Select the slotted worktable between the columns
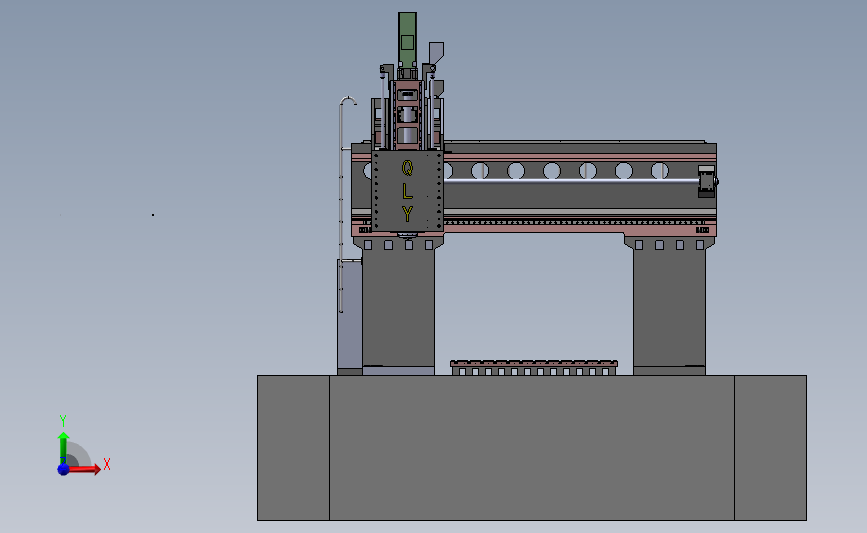The width and height of the screenshot is (867, 533). pos(534,368)
